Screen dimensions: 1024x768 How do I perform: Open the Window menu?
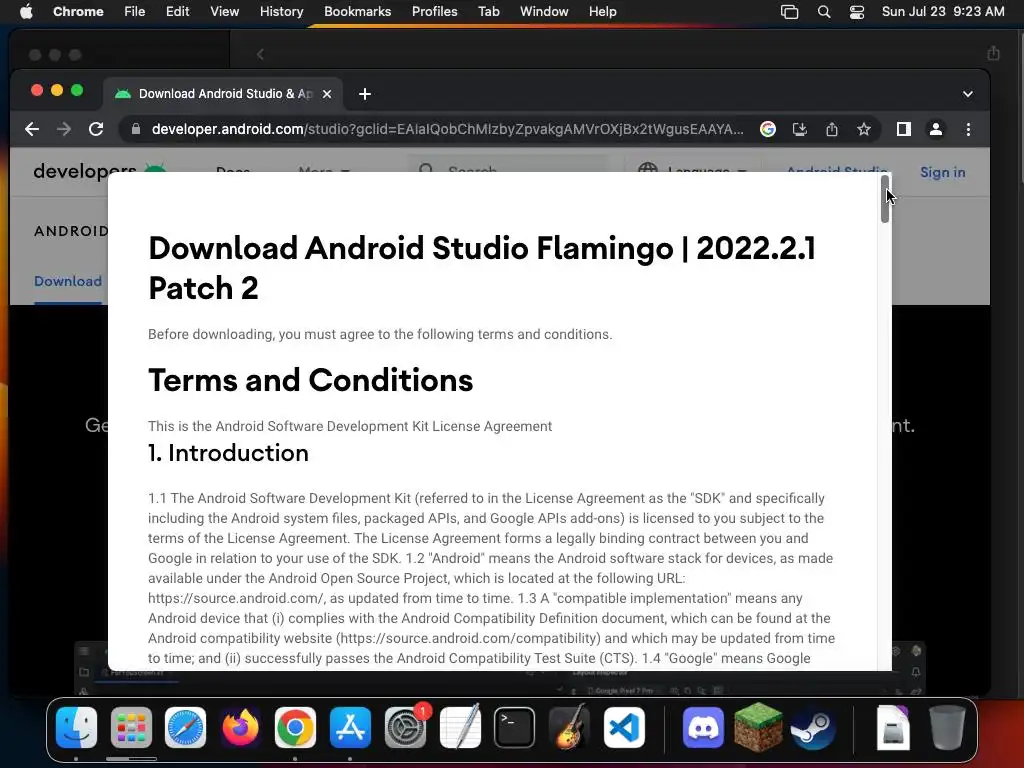point(544,12)
